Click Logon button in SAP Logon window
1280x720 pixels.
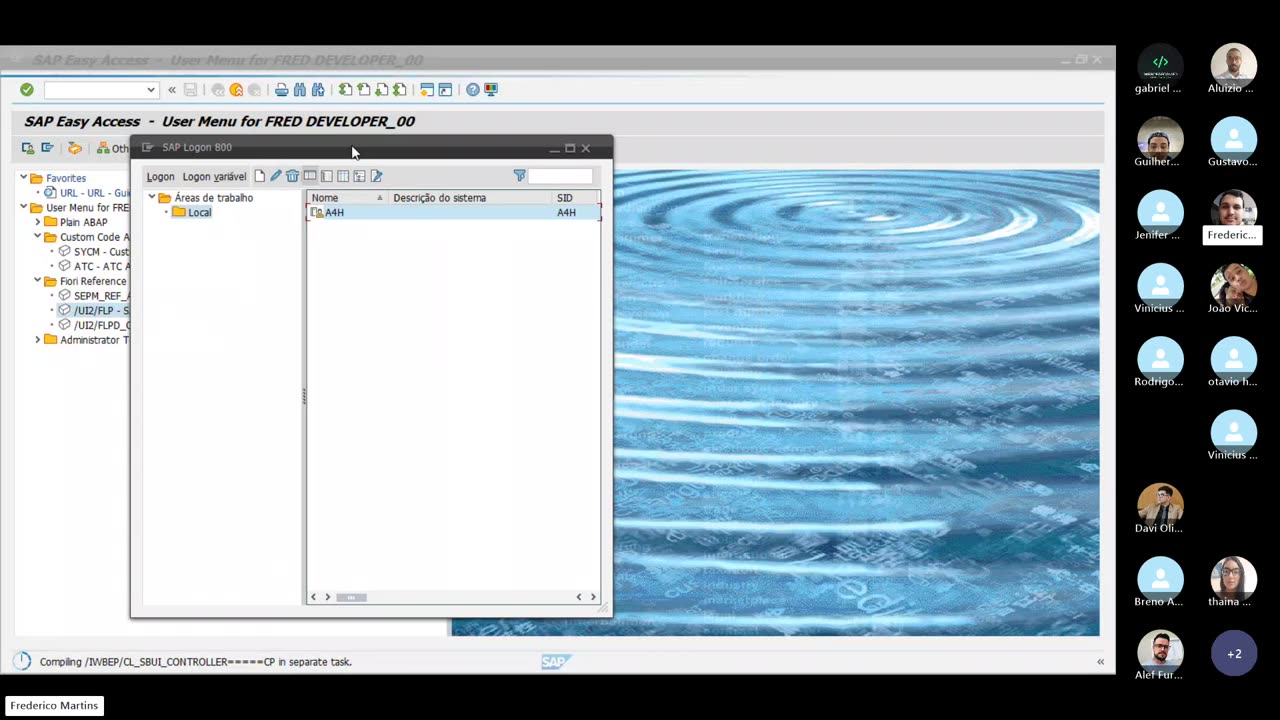pos(160,177)
